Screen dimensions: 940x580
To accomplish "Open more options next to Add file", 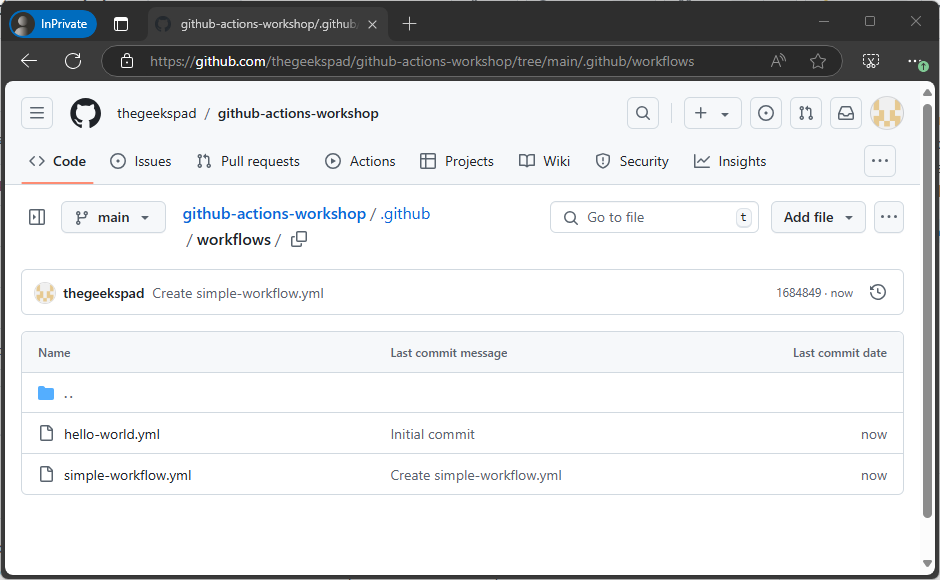I will tap(888, 217).
